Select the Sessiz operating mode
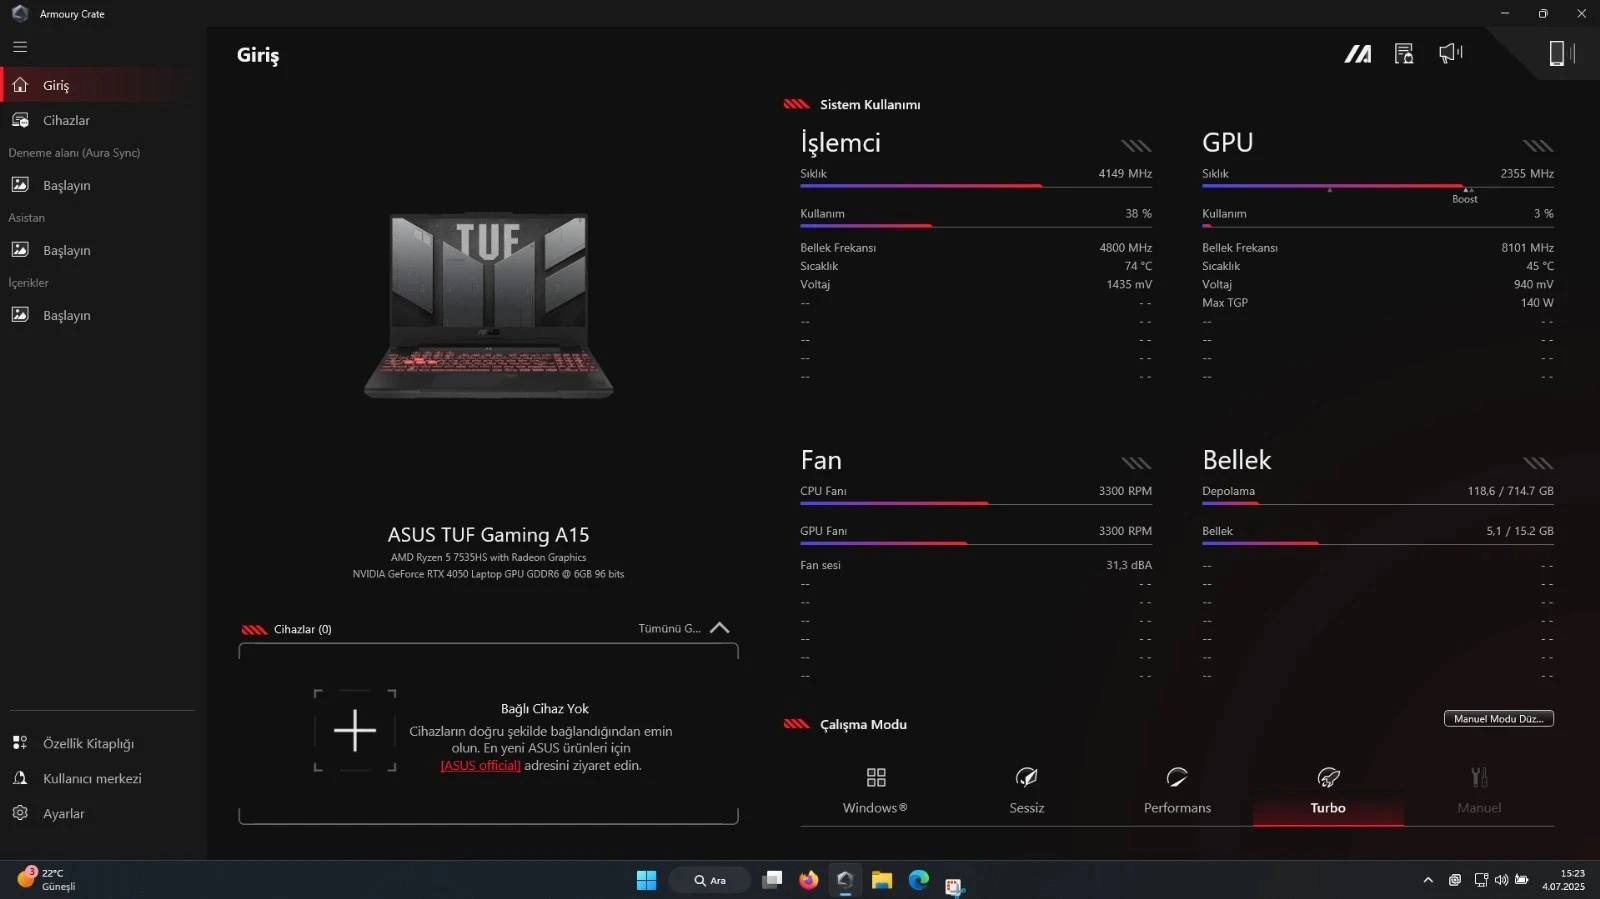The width and height of the screenshot is (1600, 899). (1026, 790)
